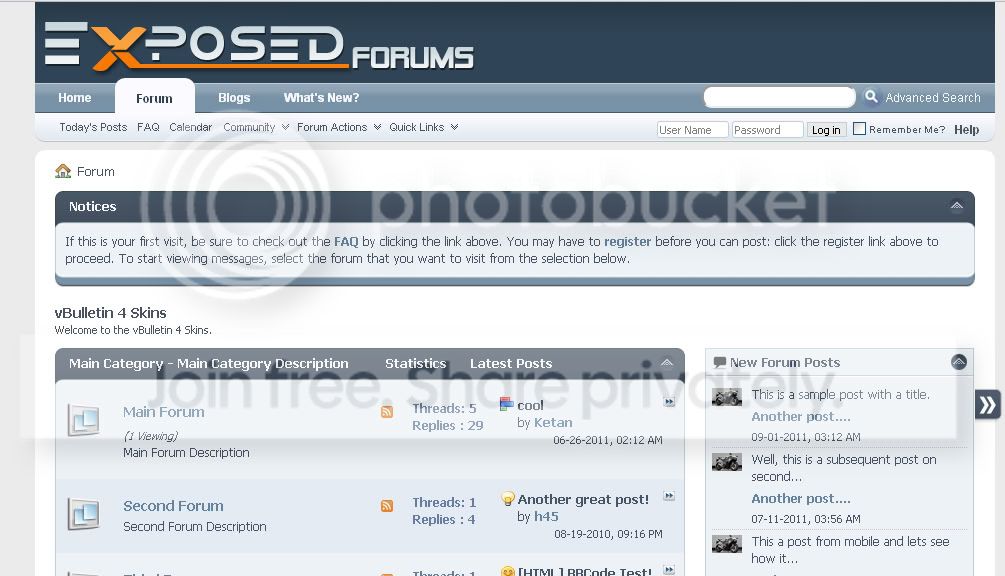Open user Ketan's profile
The height and width of the screenshot is (576, 1005).
pos(553,422)
